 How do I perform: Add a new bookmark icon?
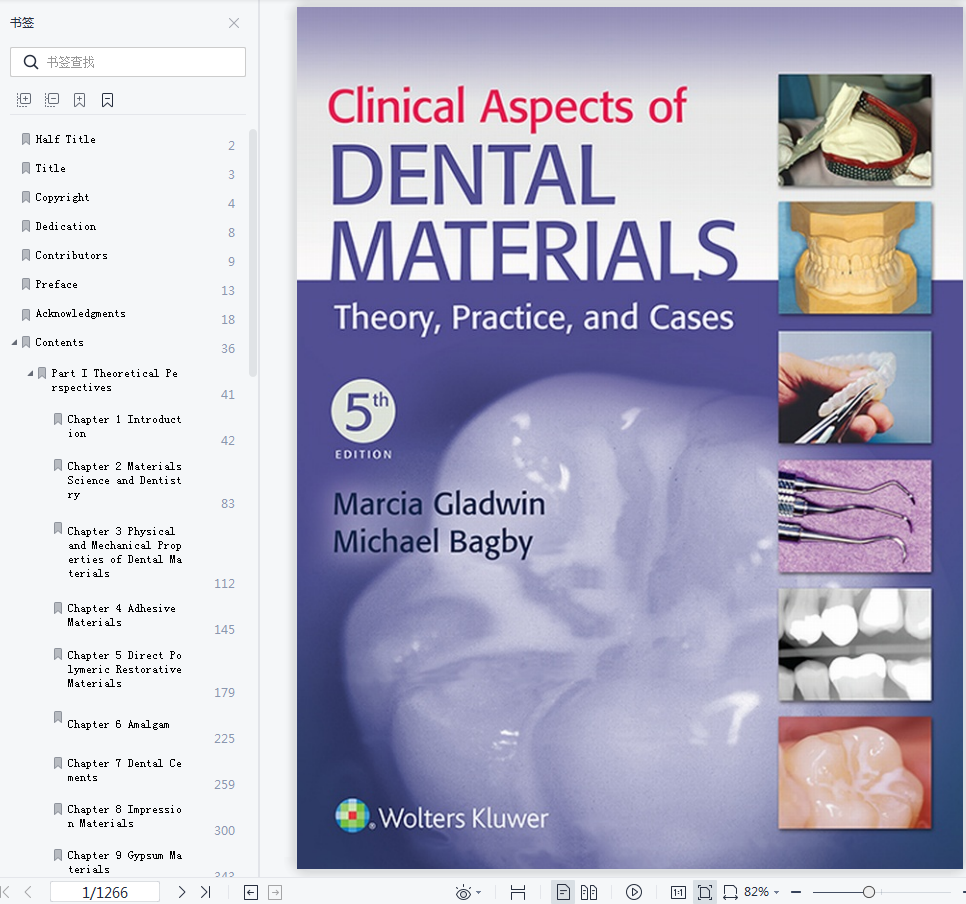(x=79, y=100)
